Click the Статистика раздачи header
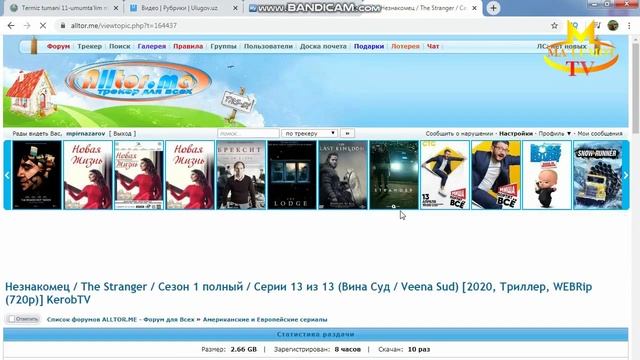640x360 pixels. click(316, 334)
